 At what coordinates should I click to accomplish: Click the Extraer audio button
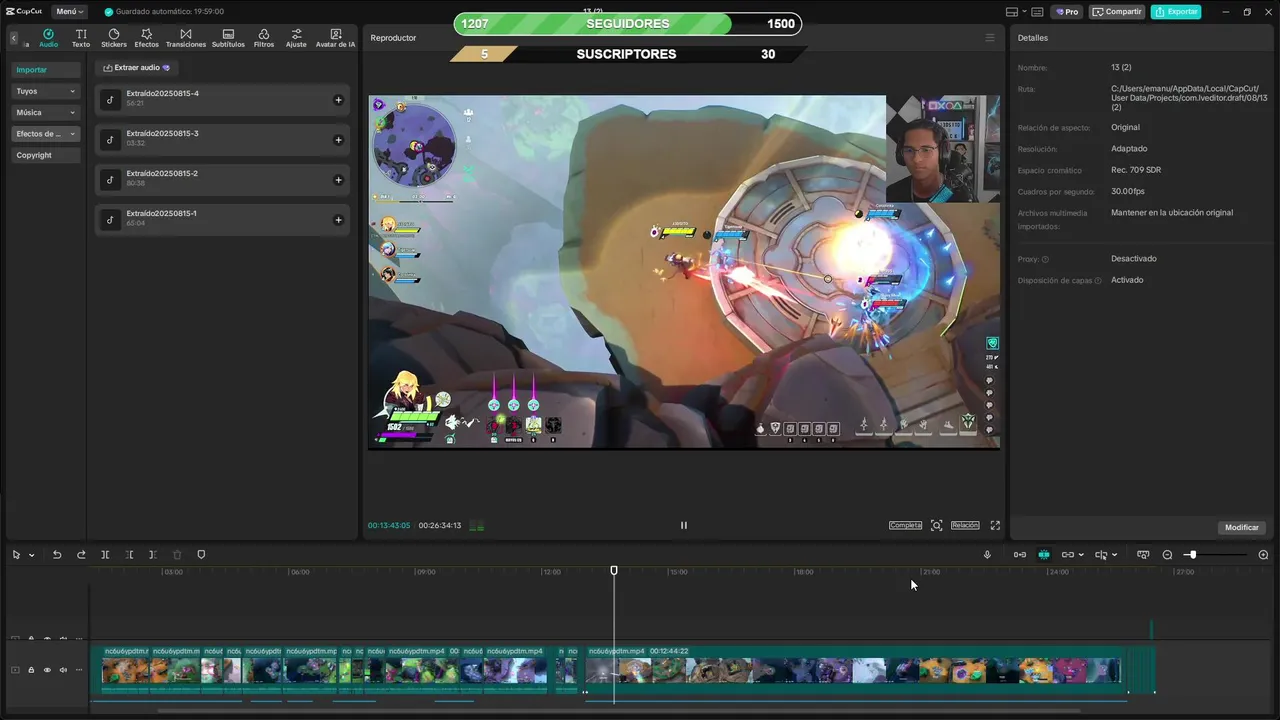(137, 68)
